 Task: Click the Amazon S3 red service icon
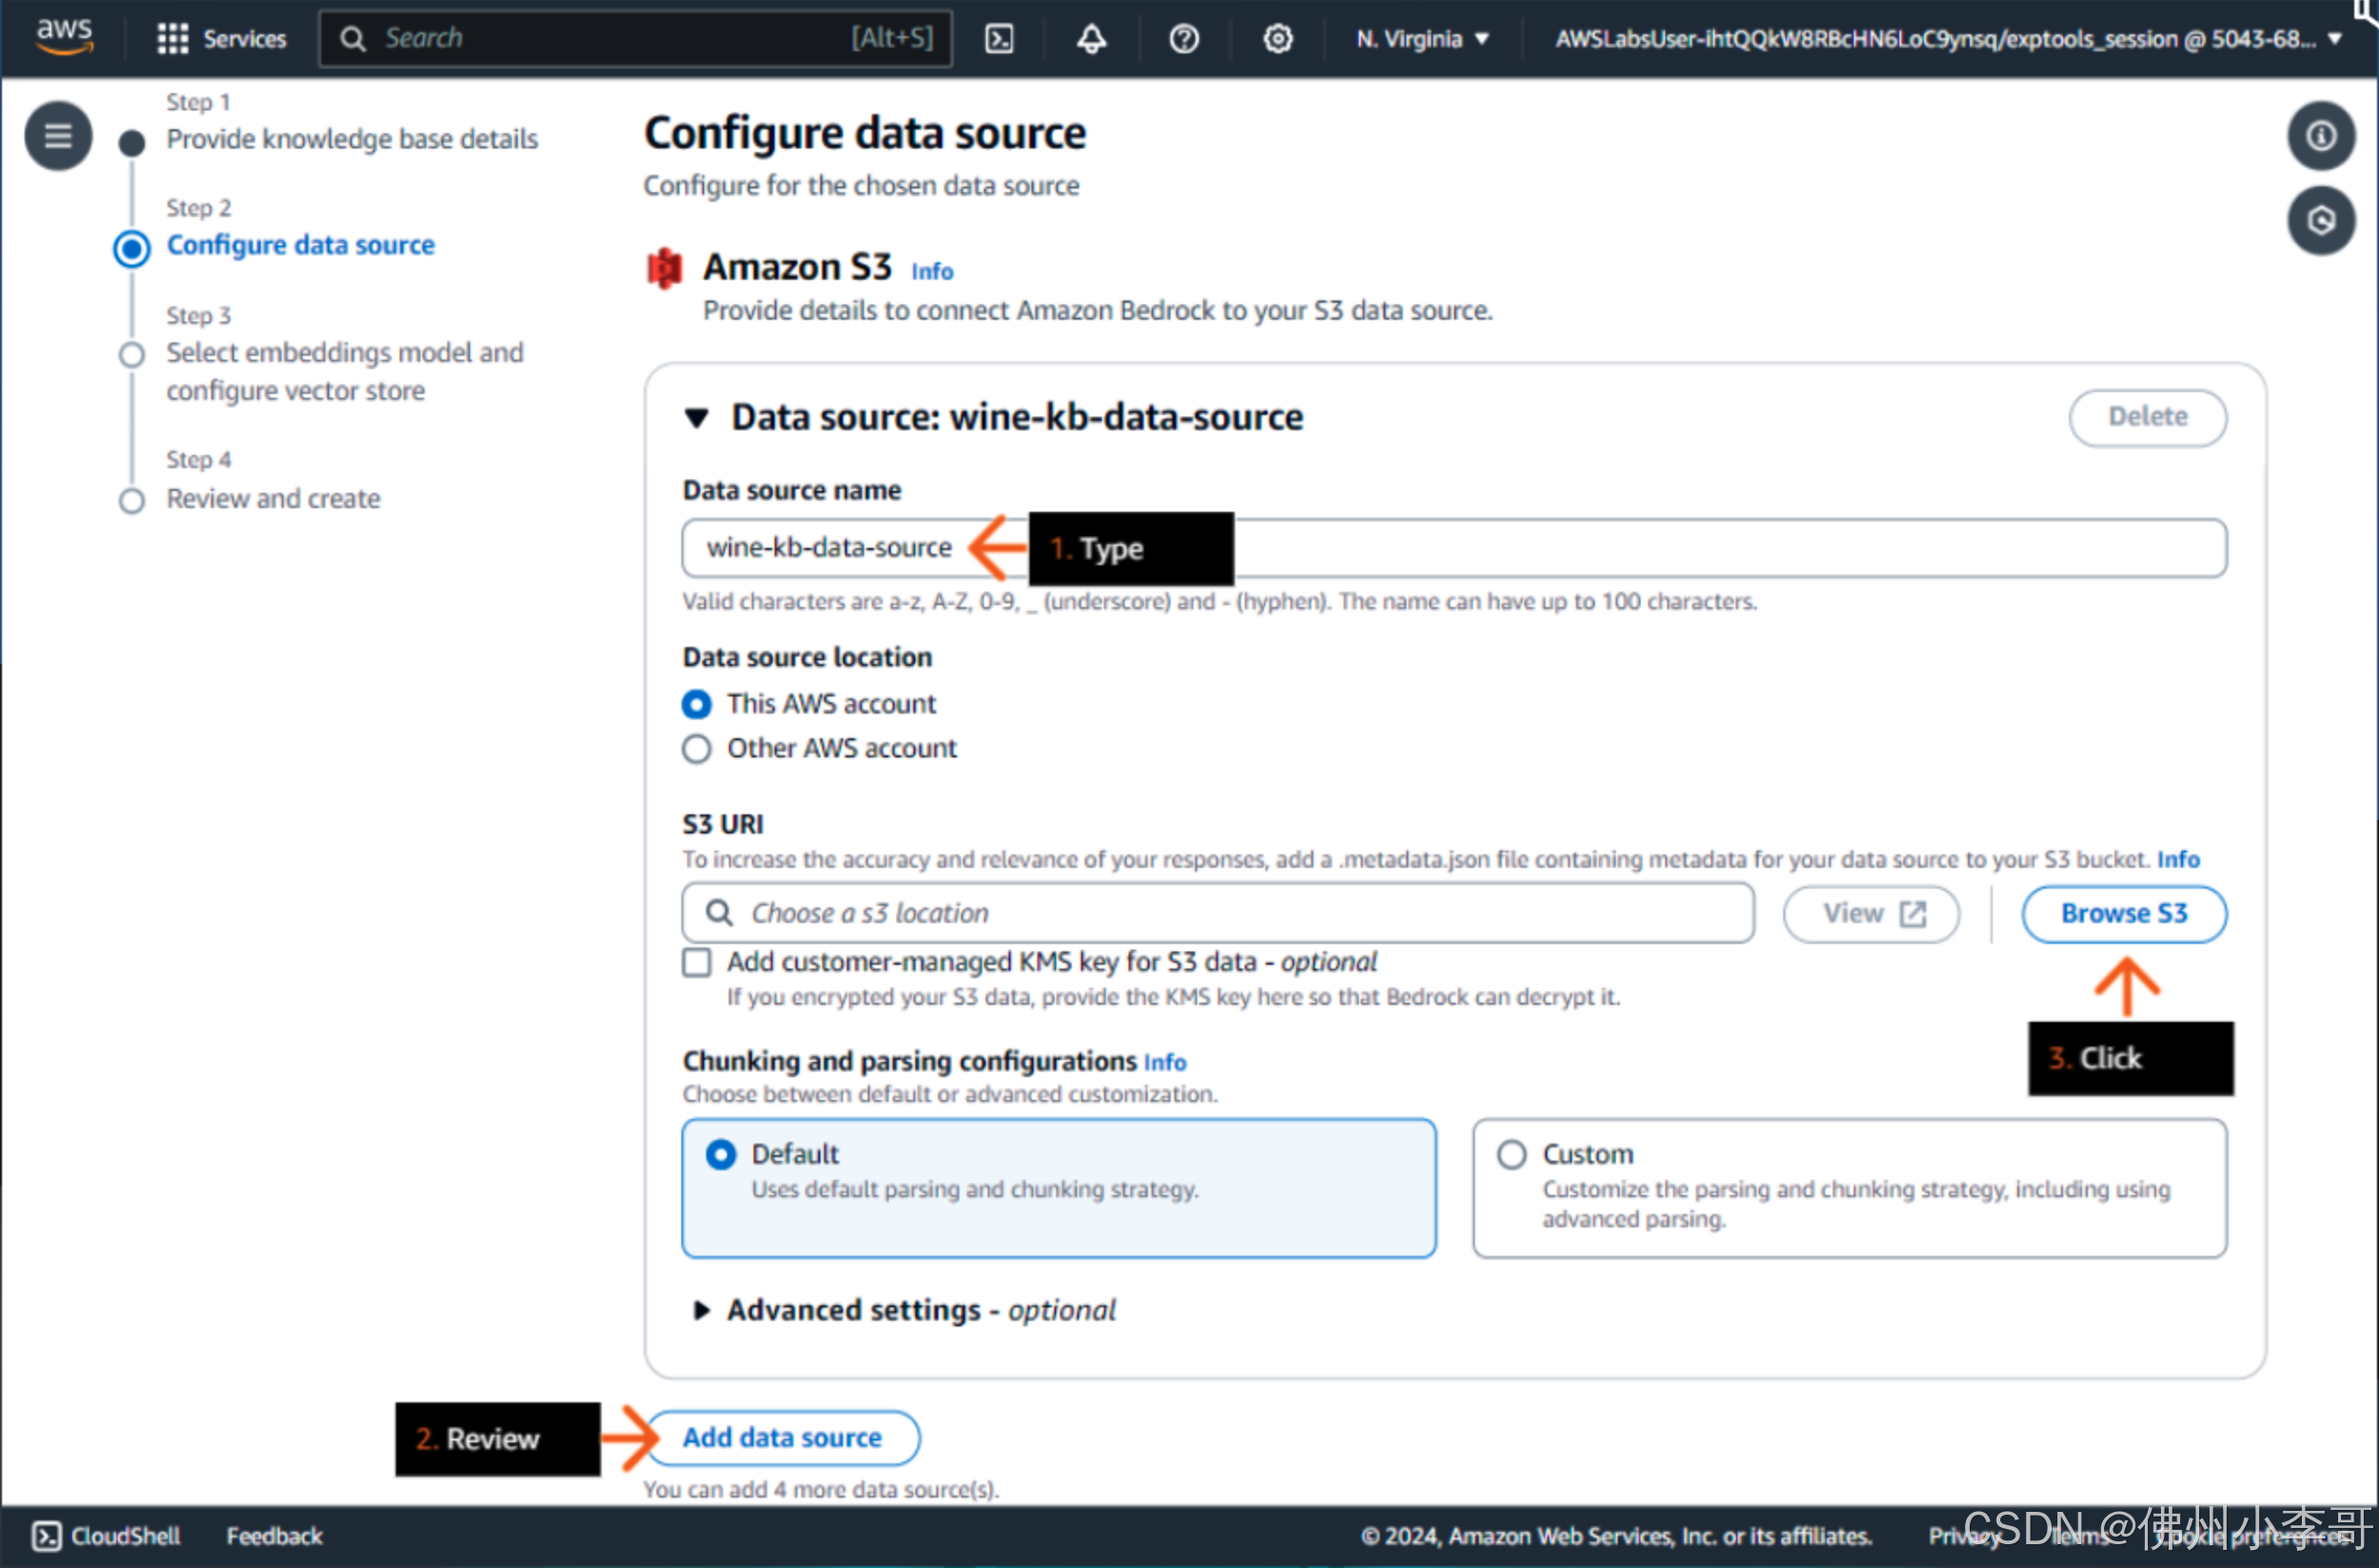pos(664,268)
